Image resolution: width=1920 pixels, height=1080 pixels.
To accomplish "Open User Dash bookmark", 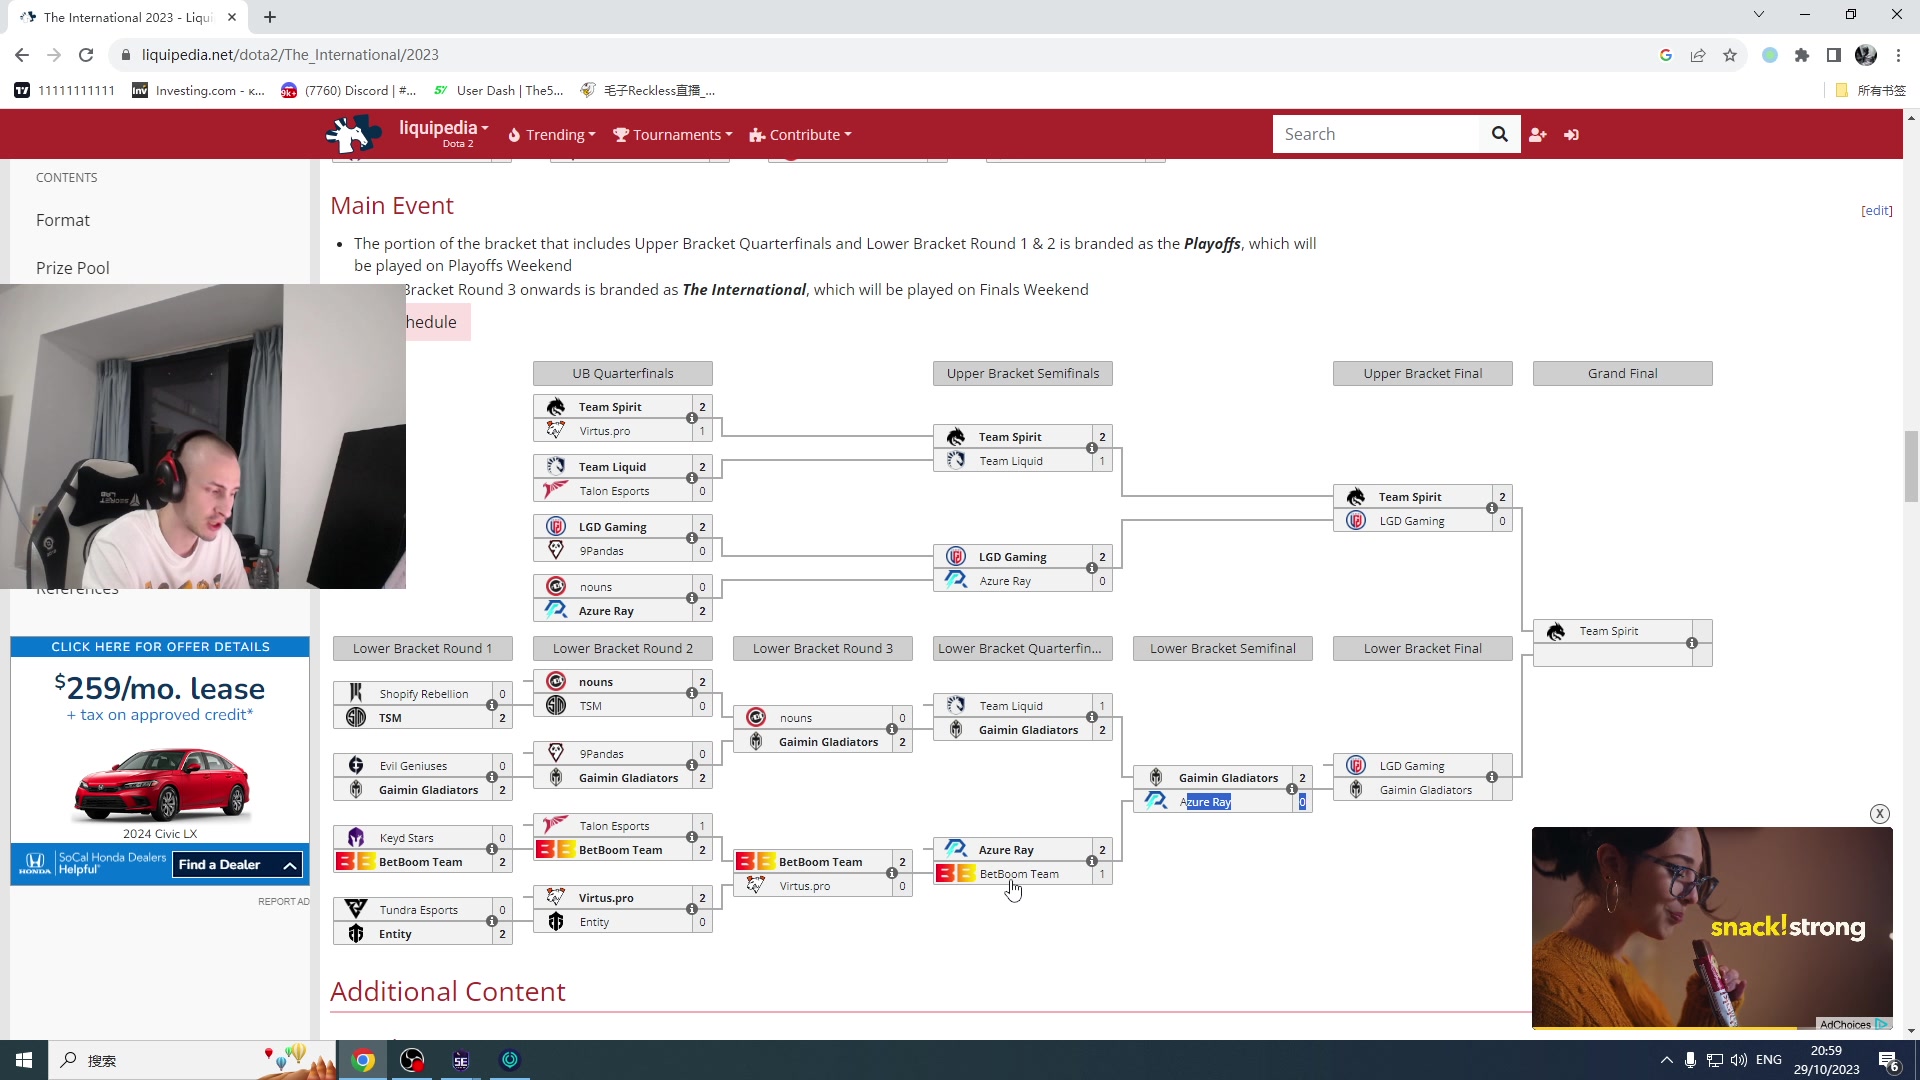I will [498, 90].
